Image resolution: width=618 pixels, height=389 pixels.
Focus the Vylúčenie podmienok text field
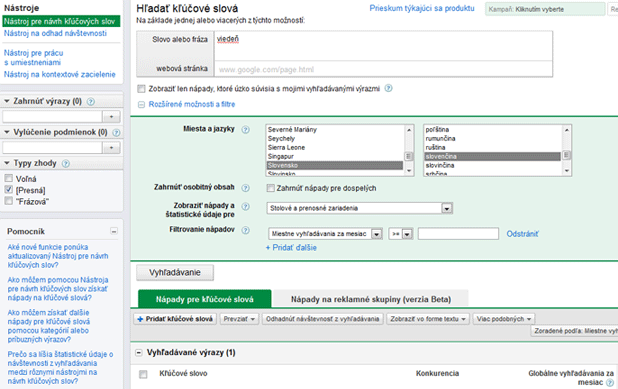(52, 148)
